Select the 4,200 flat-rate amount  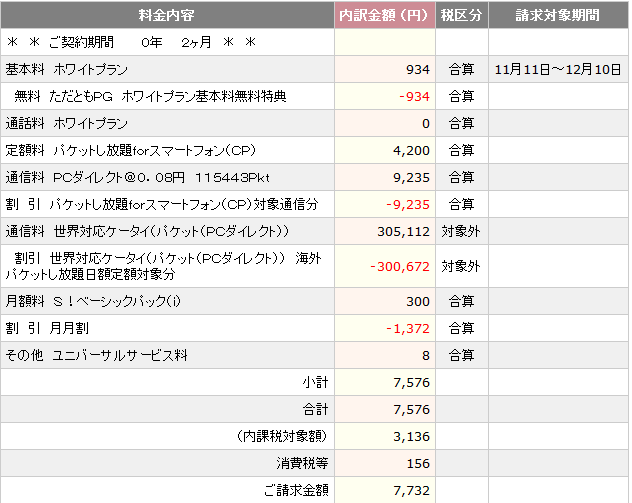[412, 151]
